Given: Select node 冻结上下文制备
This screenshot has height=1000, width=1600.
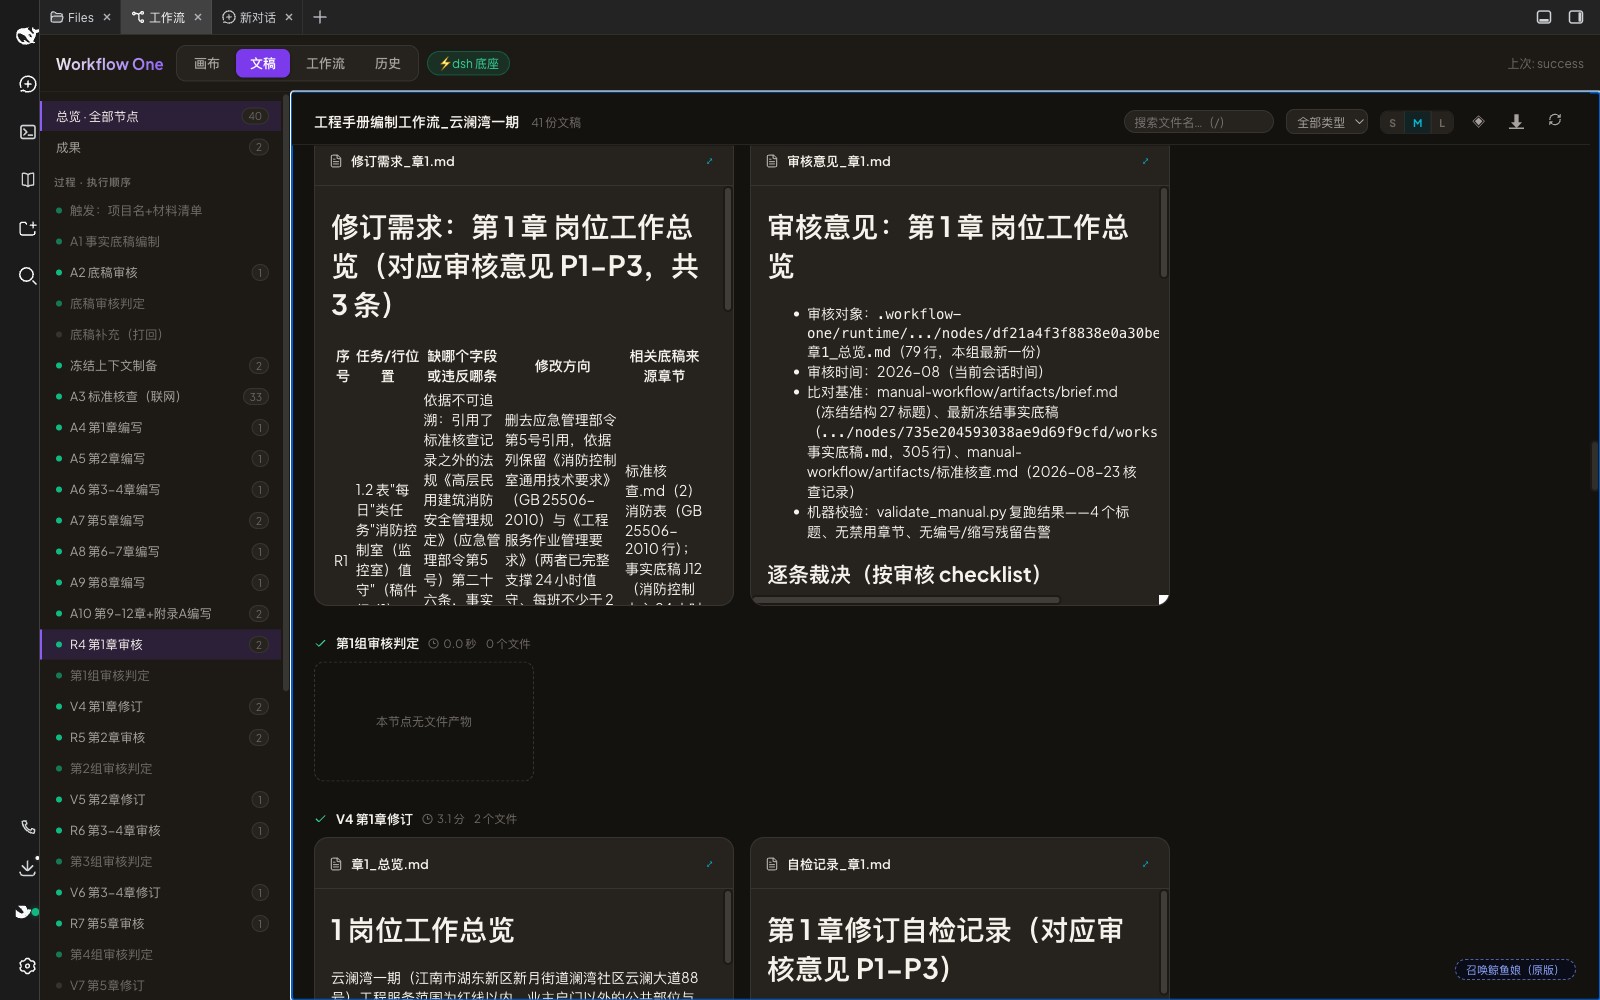Looking at the screenshot, I should click(x=161, y=365).
